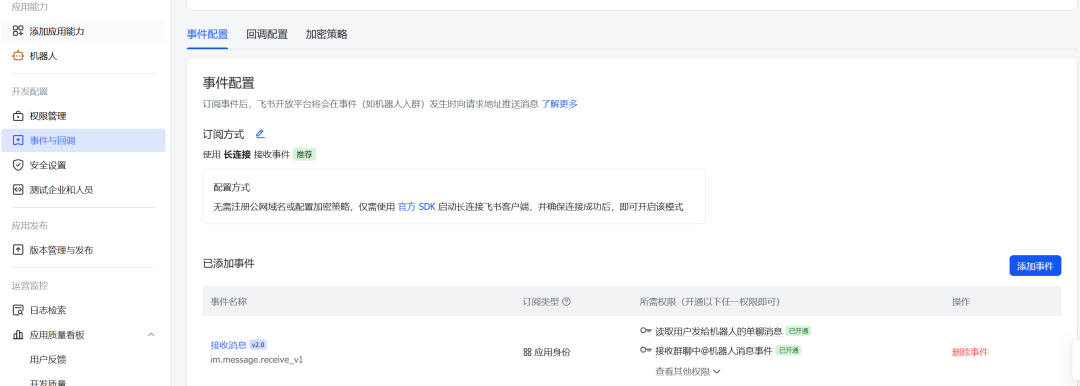The width and height of the screenshot is (1080, 386).
Task: Click the 应用质量看板 chart icon
Action: pyautogui.click(x=18, y=335)
